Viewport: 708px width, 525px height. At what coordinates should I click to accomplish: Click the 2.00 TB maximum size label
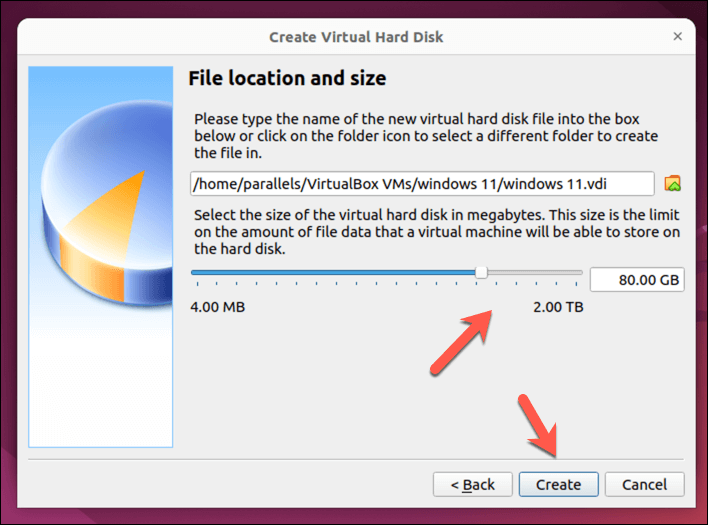tap(558, 306)
